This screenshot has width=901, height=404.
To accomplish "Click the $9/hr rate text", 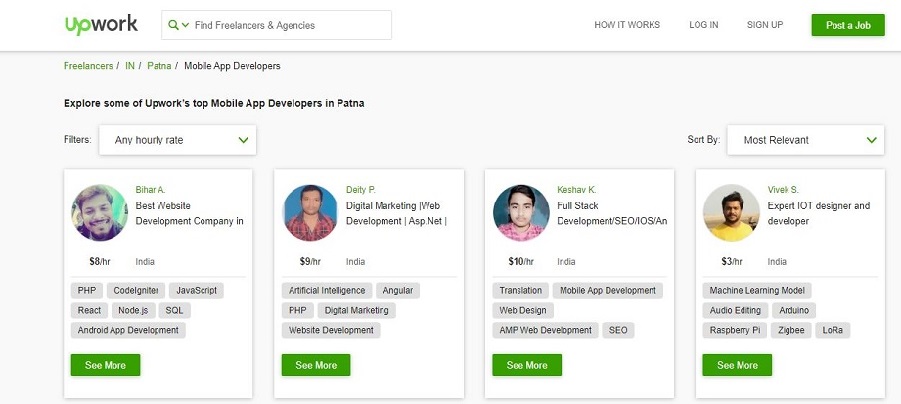I will coord(310,261).
